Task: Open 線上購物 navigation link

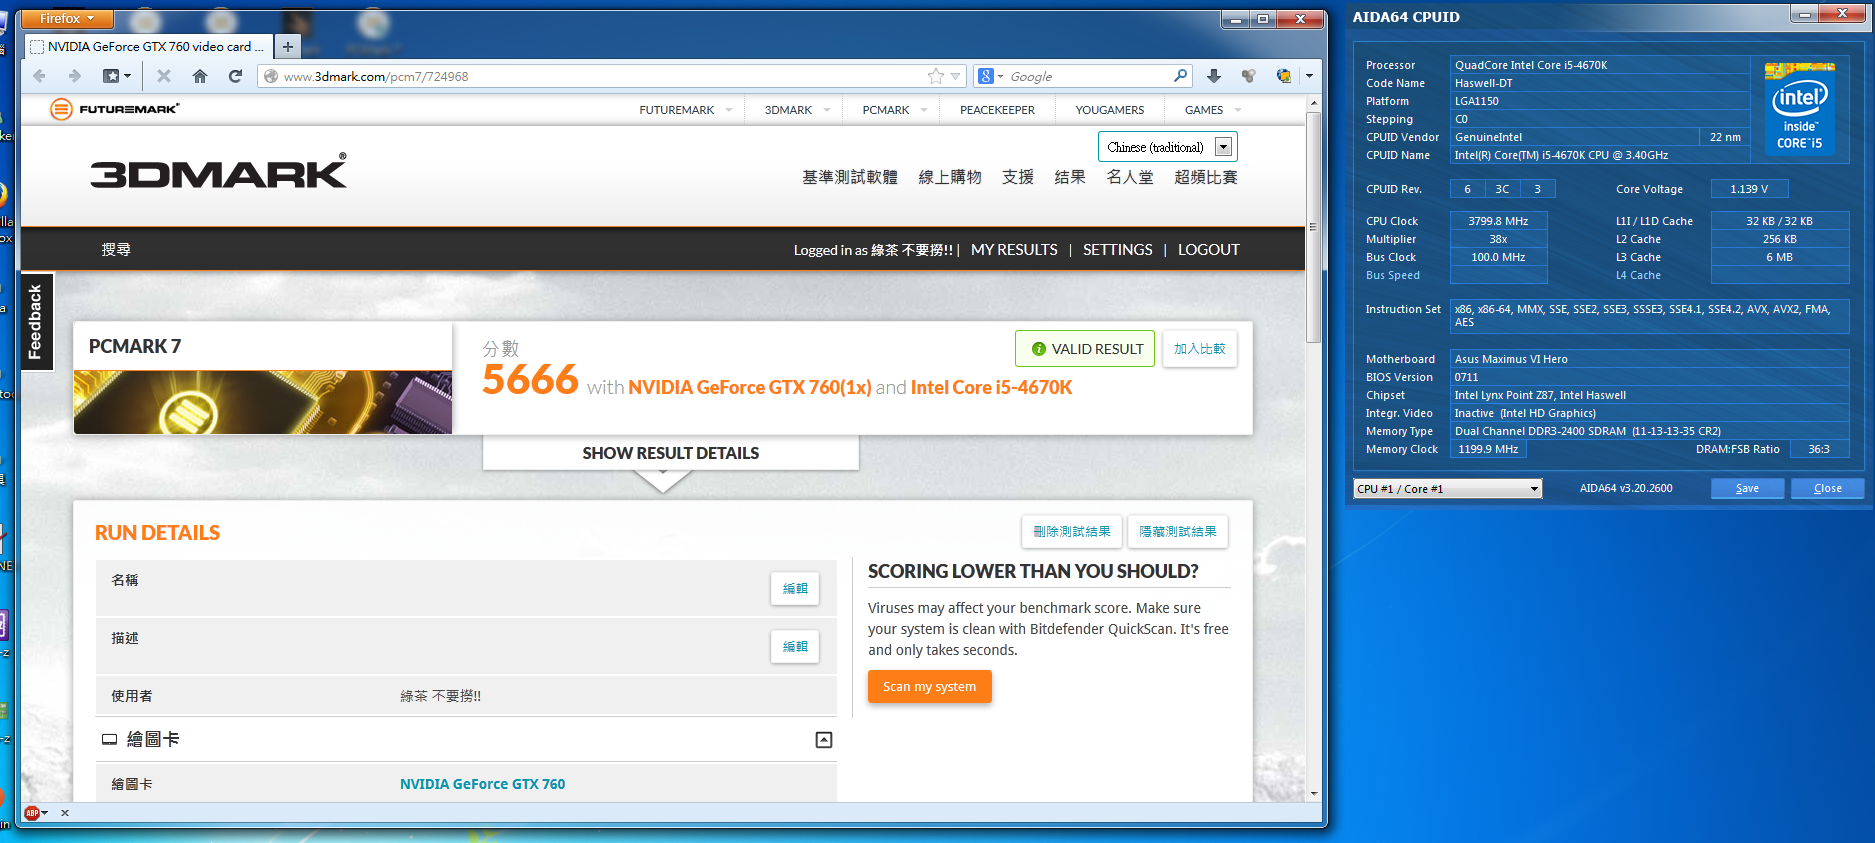Action: [950, 177]
